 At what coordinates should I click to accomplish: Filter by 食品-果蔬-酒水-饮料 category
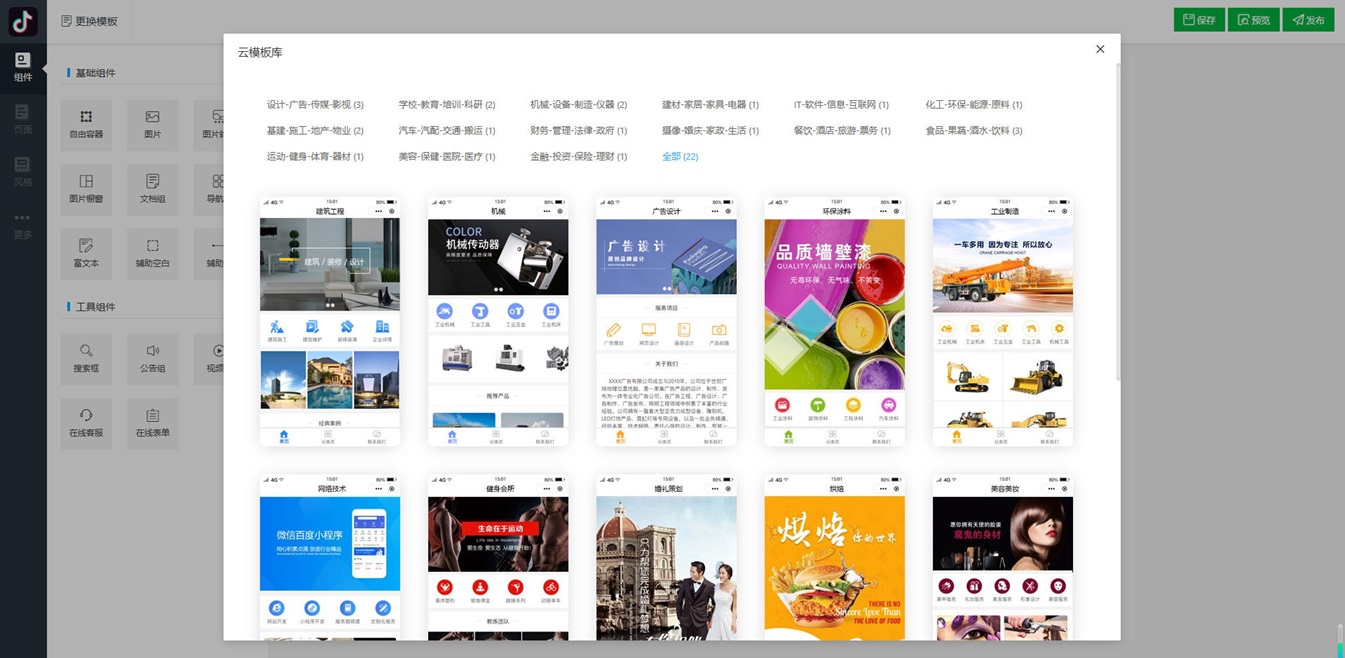point(974,130)
